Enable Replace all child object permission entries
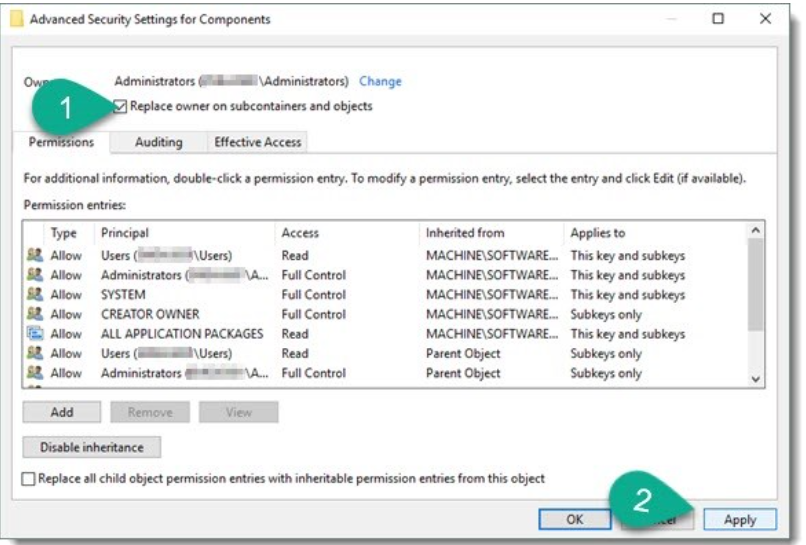Viewport: 806px width, 545px height. pyautogui.click(x=29, y=480)
